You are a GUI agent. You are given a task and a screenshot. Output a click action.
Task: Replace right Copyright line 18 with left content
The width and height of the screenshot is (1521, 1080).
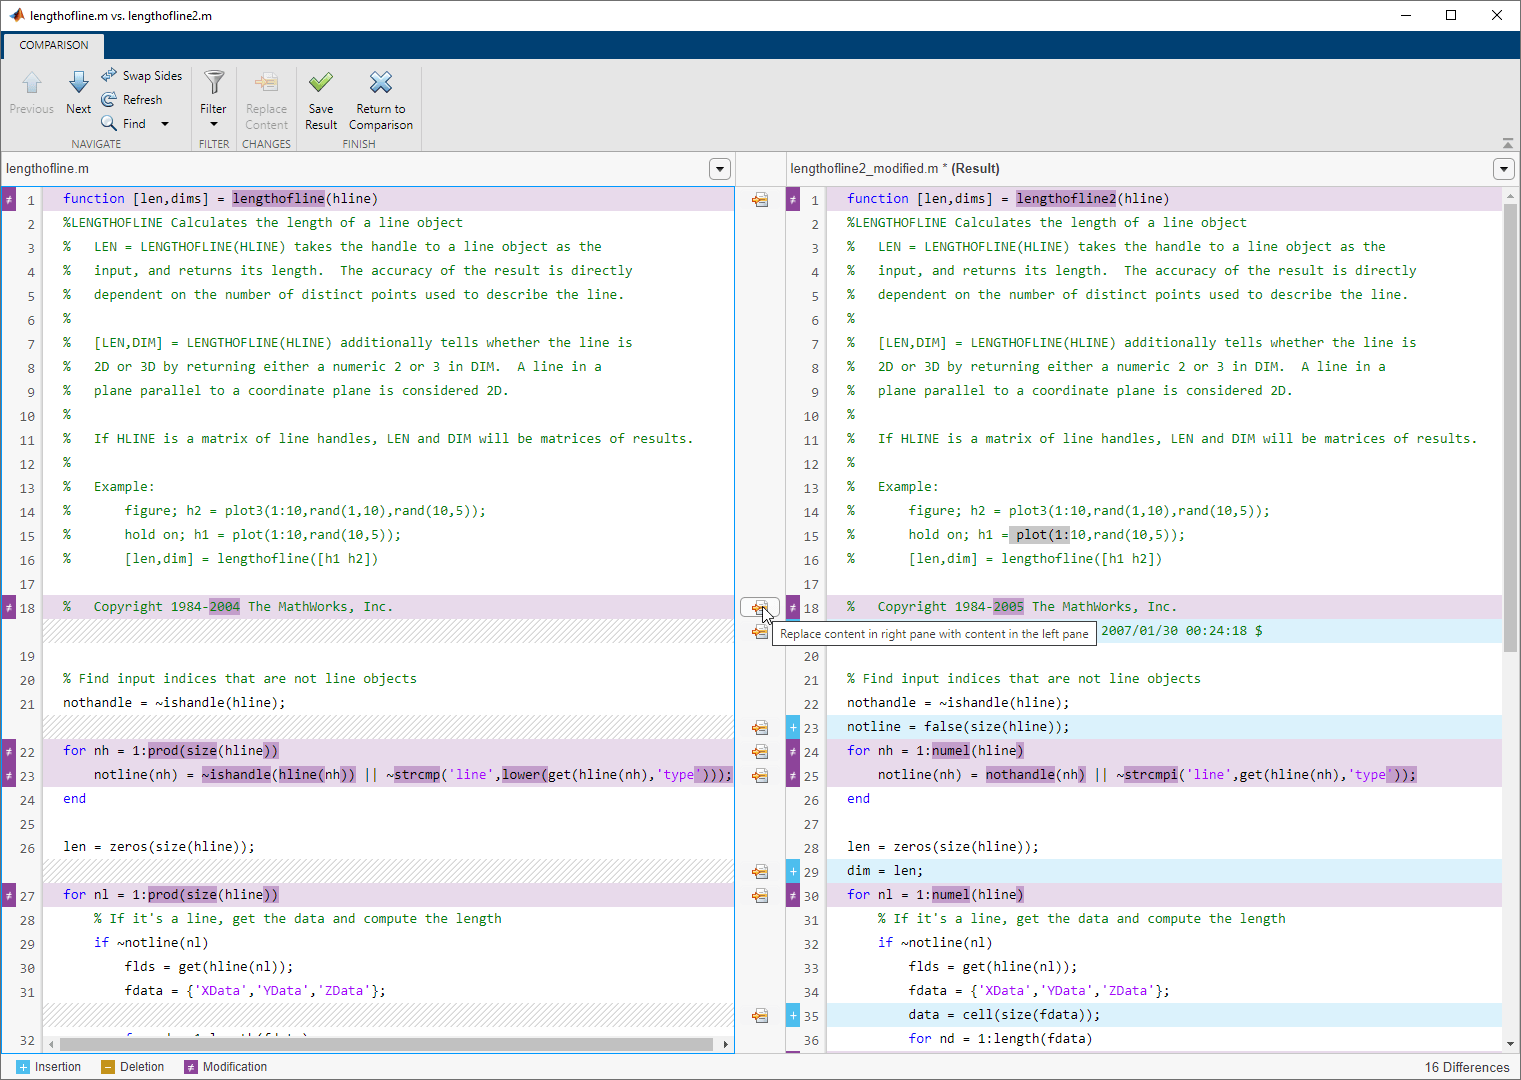click(760, 607)
